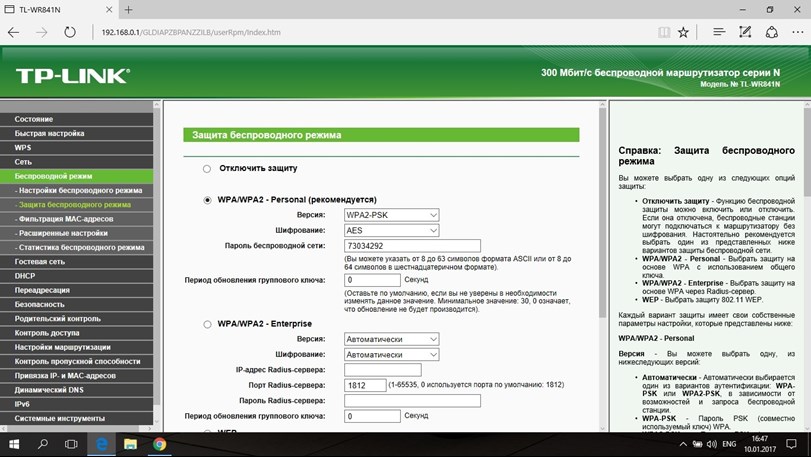Select WPA/WPA2 - Enterprise radio button
The height and width of the screenshot is (457, 811).
pos(207,324)
